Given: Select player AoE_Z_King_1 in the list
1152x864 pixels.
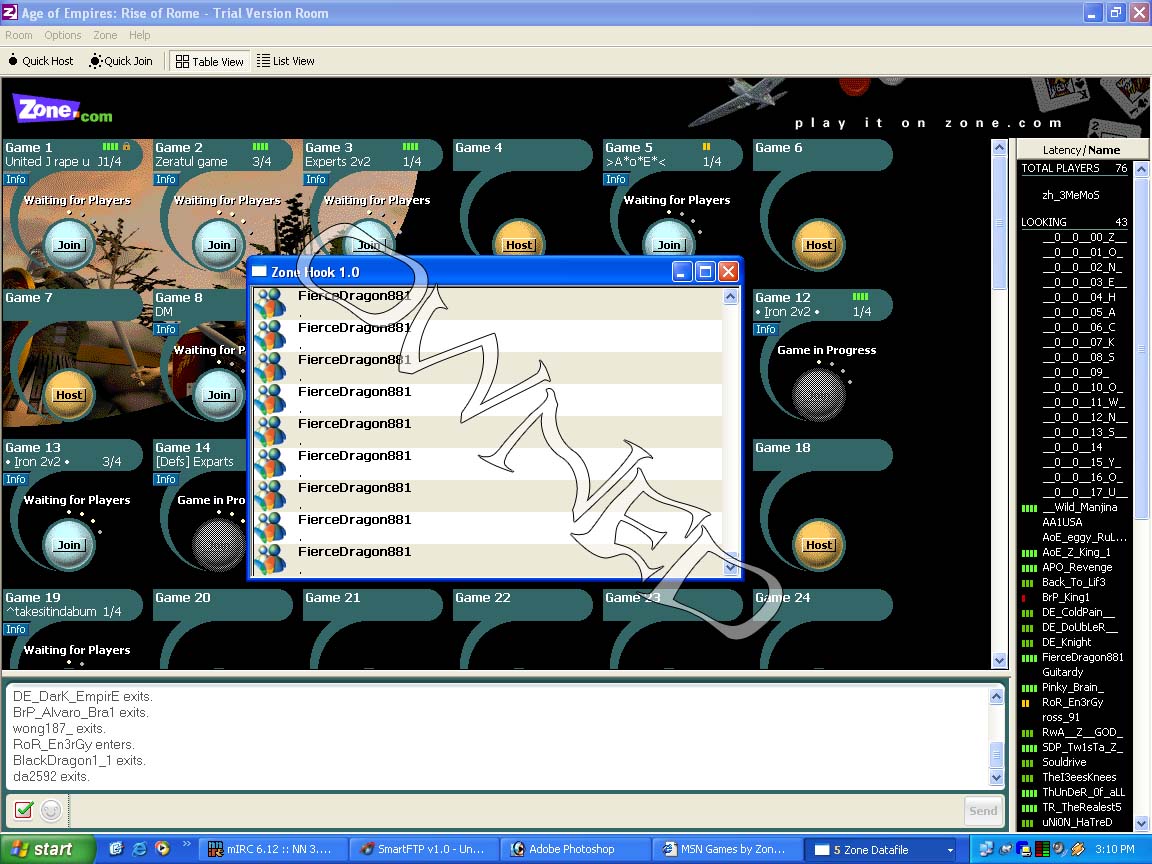Looking at the screenshot, I should [x=1074, y=552].
